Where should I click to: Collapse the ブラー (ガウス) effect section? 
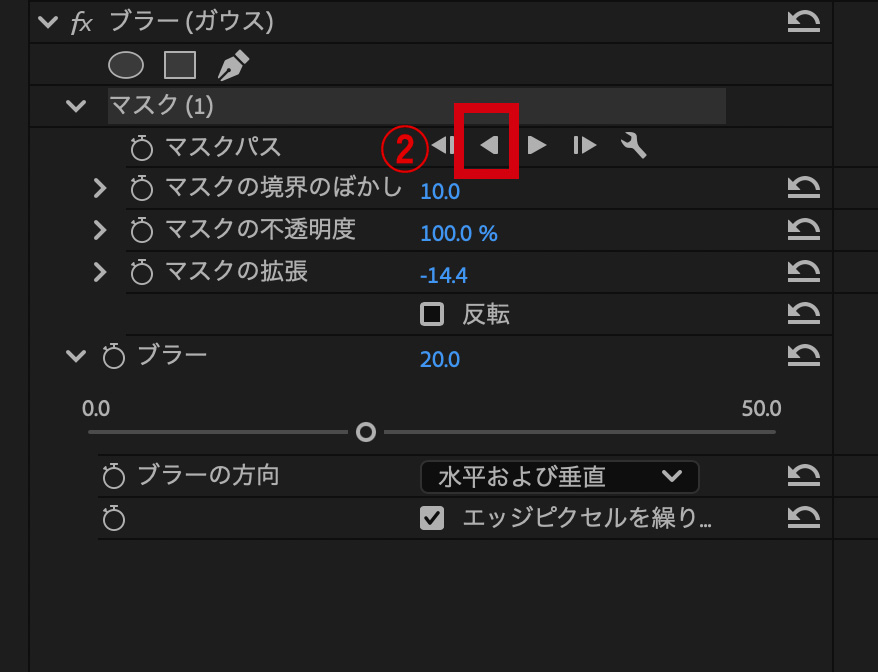[x=47, y=22]
